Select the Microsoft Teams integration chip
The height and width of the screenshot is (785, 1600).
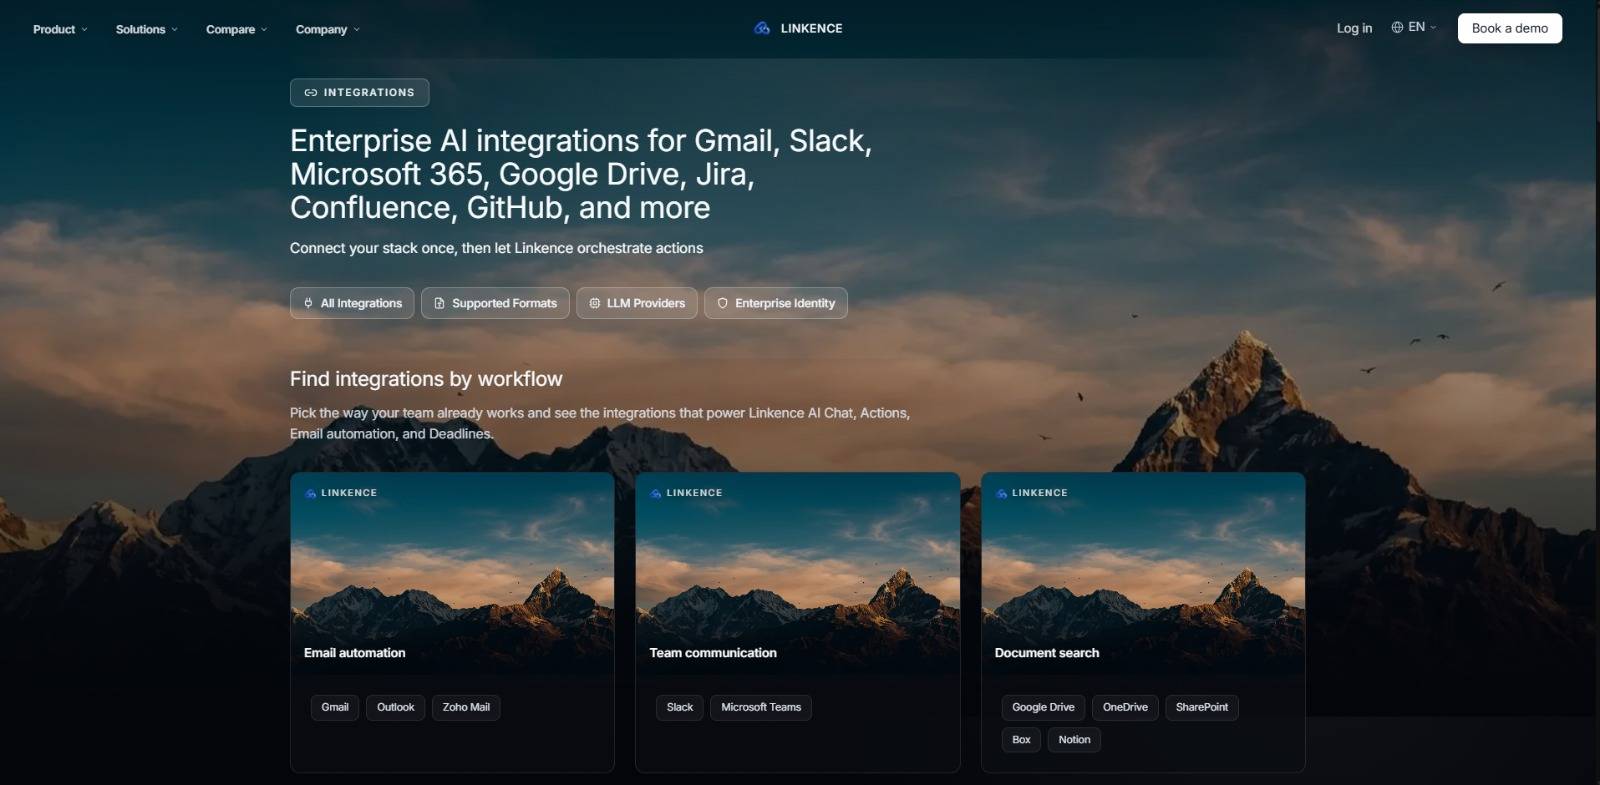tap(761, 707)
